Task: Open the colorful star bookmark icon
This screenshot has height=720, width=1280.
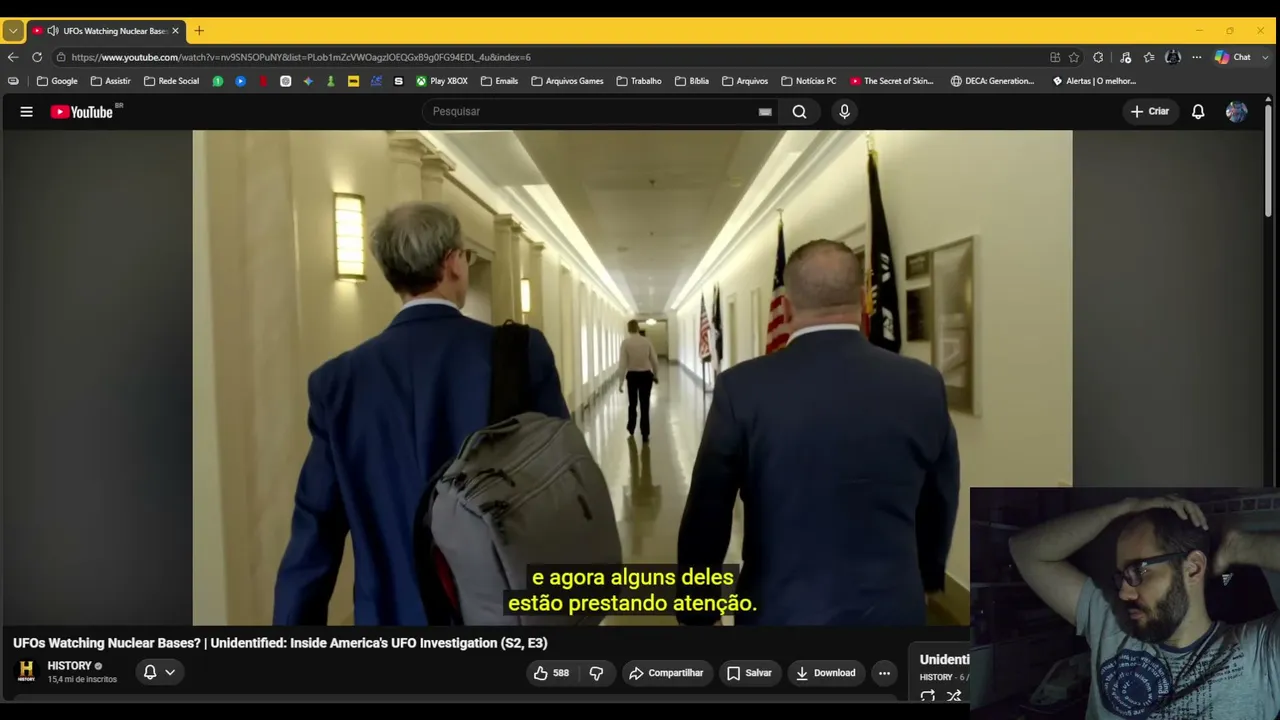Action: tap(308, 81)
